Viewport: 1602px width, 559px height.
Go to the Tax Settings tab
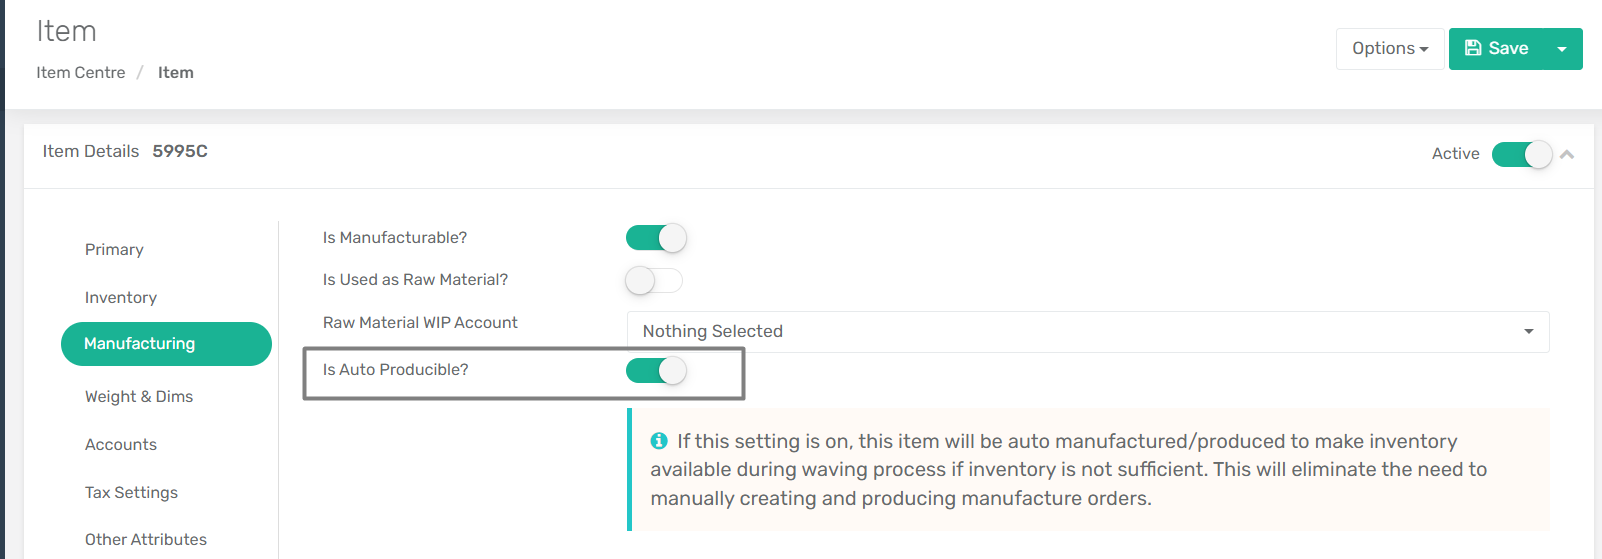tap(131, 493)
